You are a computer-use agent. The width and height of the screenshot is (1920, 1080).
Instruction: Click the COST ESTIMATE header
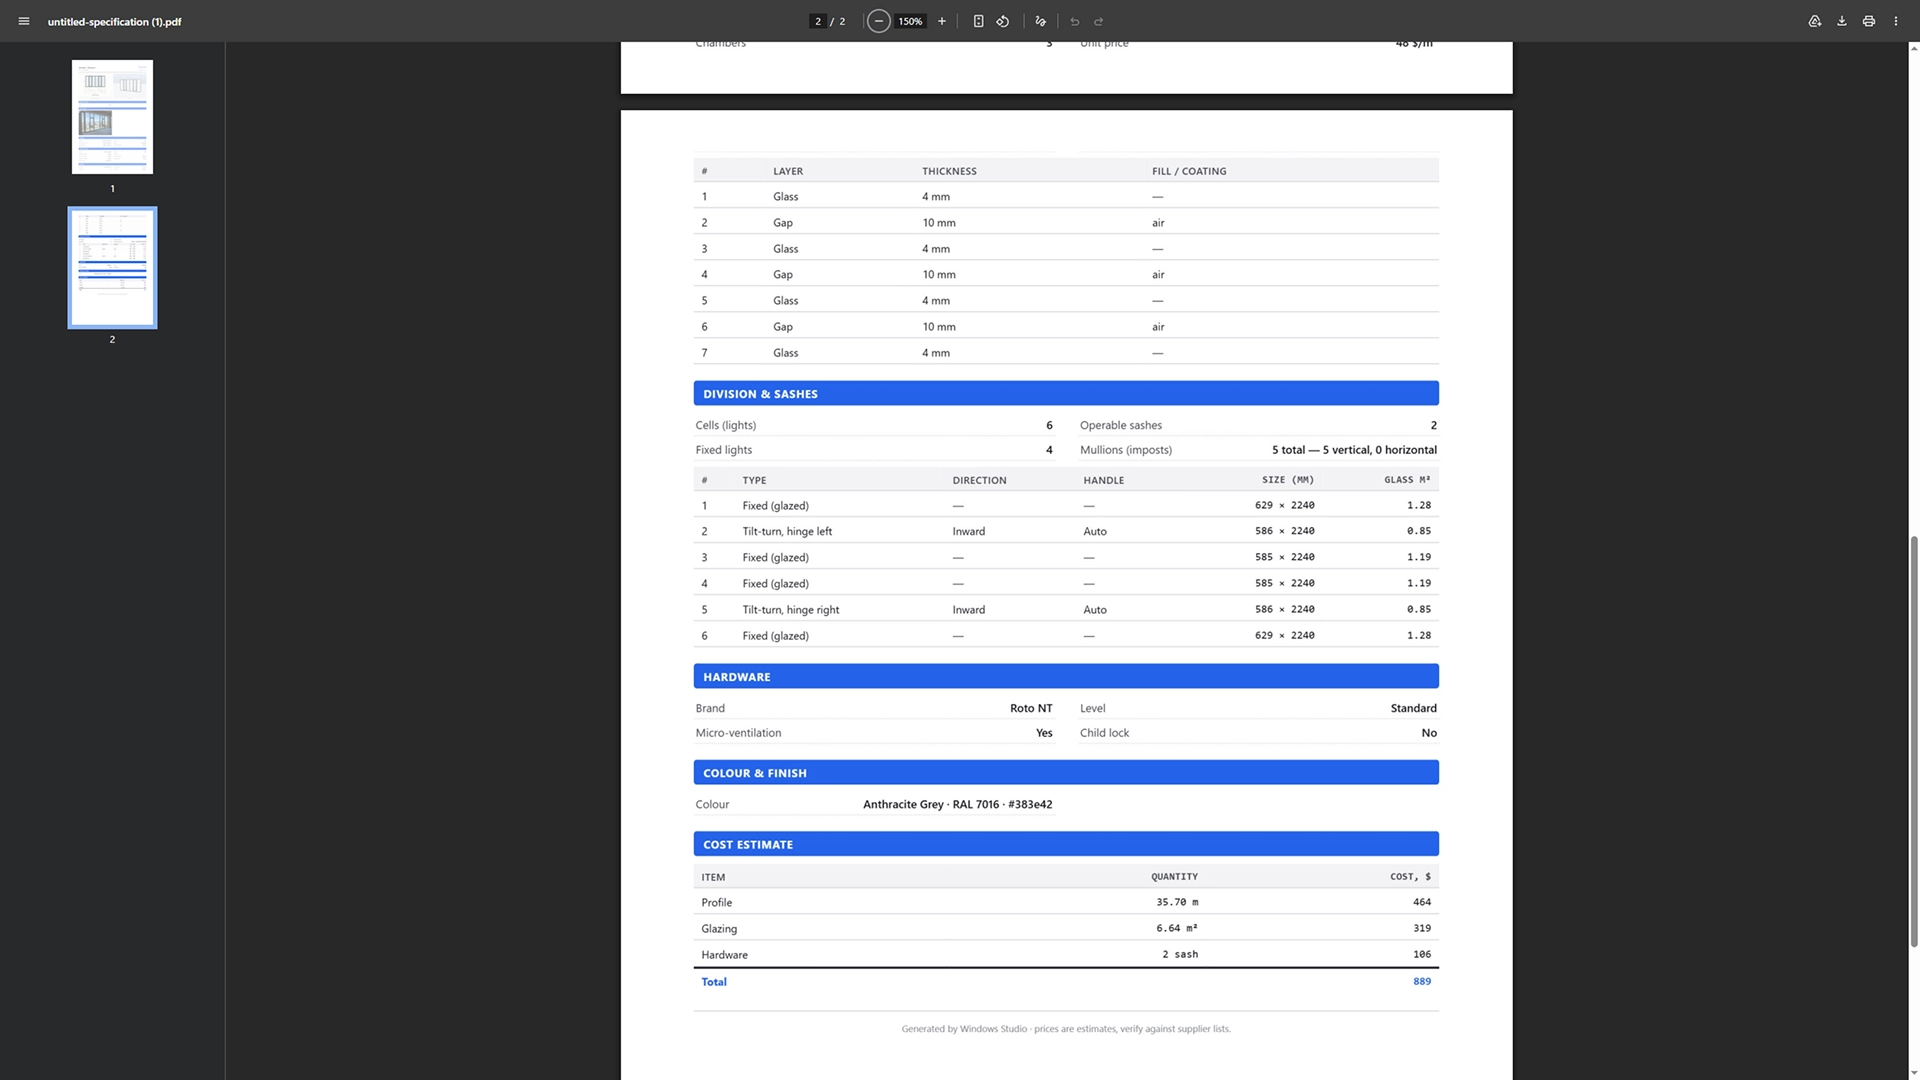(x=1066, y=844)
